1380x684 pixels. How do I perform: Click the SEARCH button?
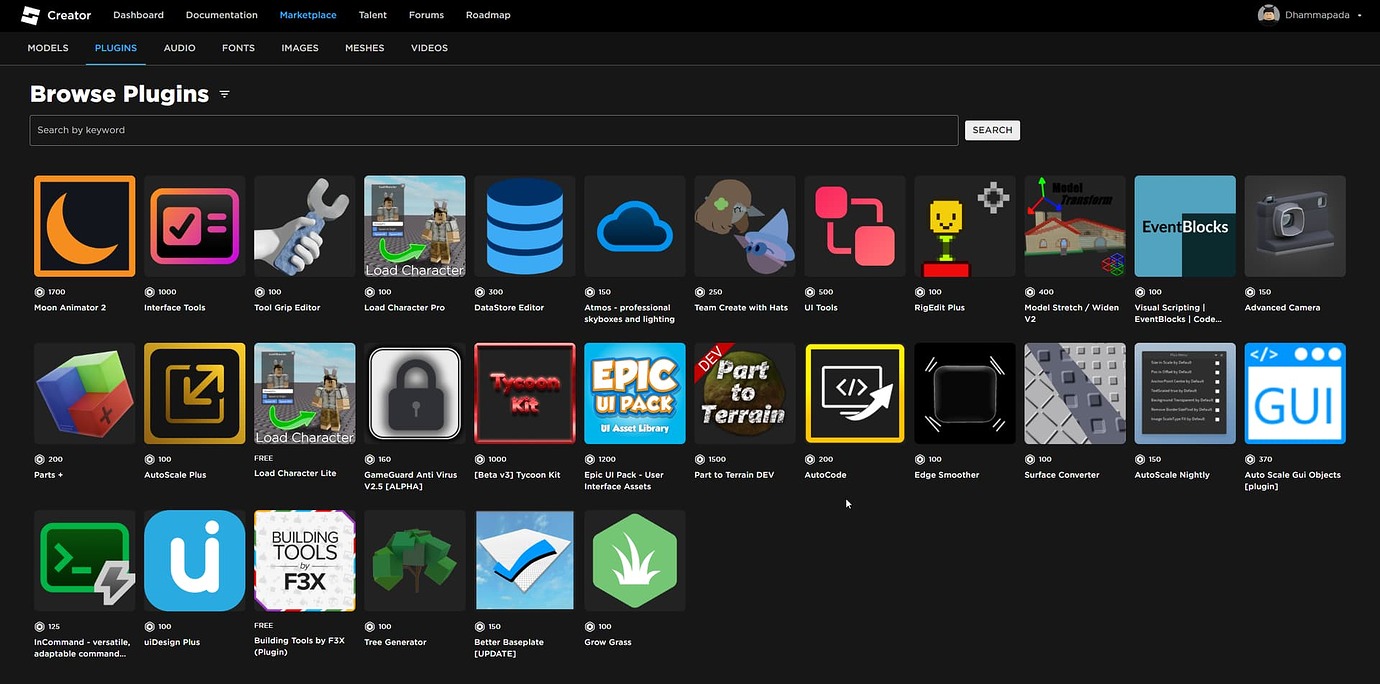[x=992, y=130]
